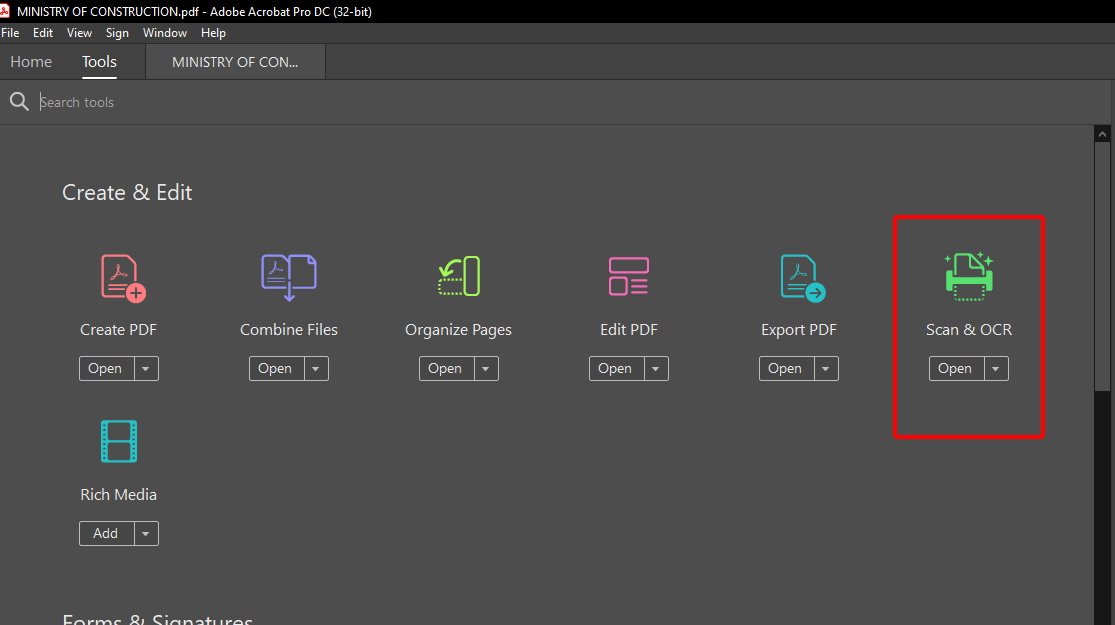
Task: Click the Scan & OCR printer icon
Action: pos(968,277)
